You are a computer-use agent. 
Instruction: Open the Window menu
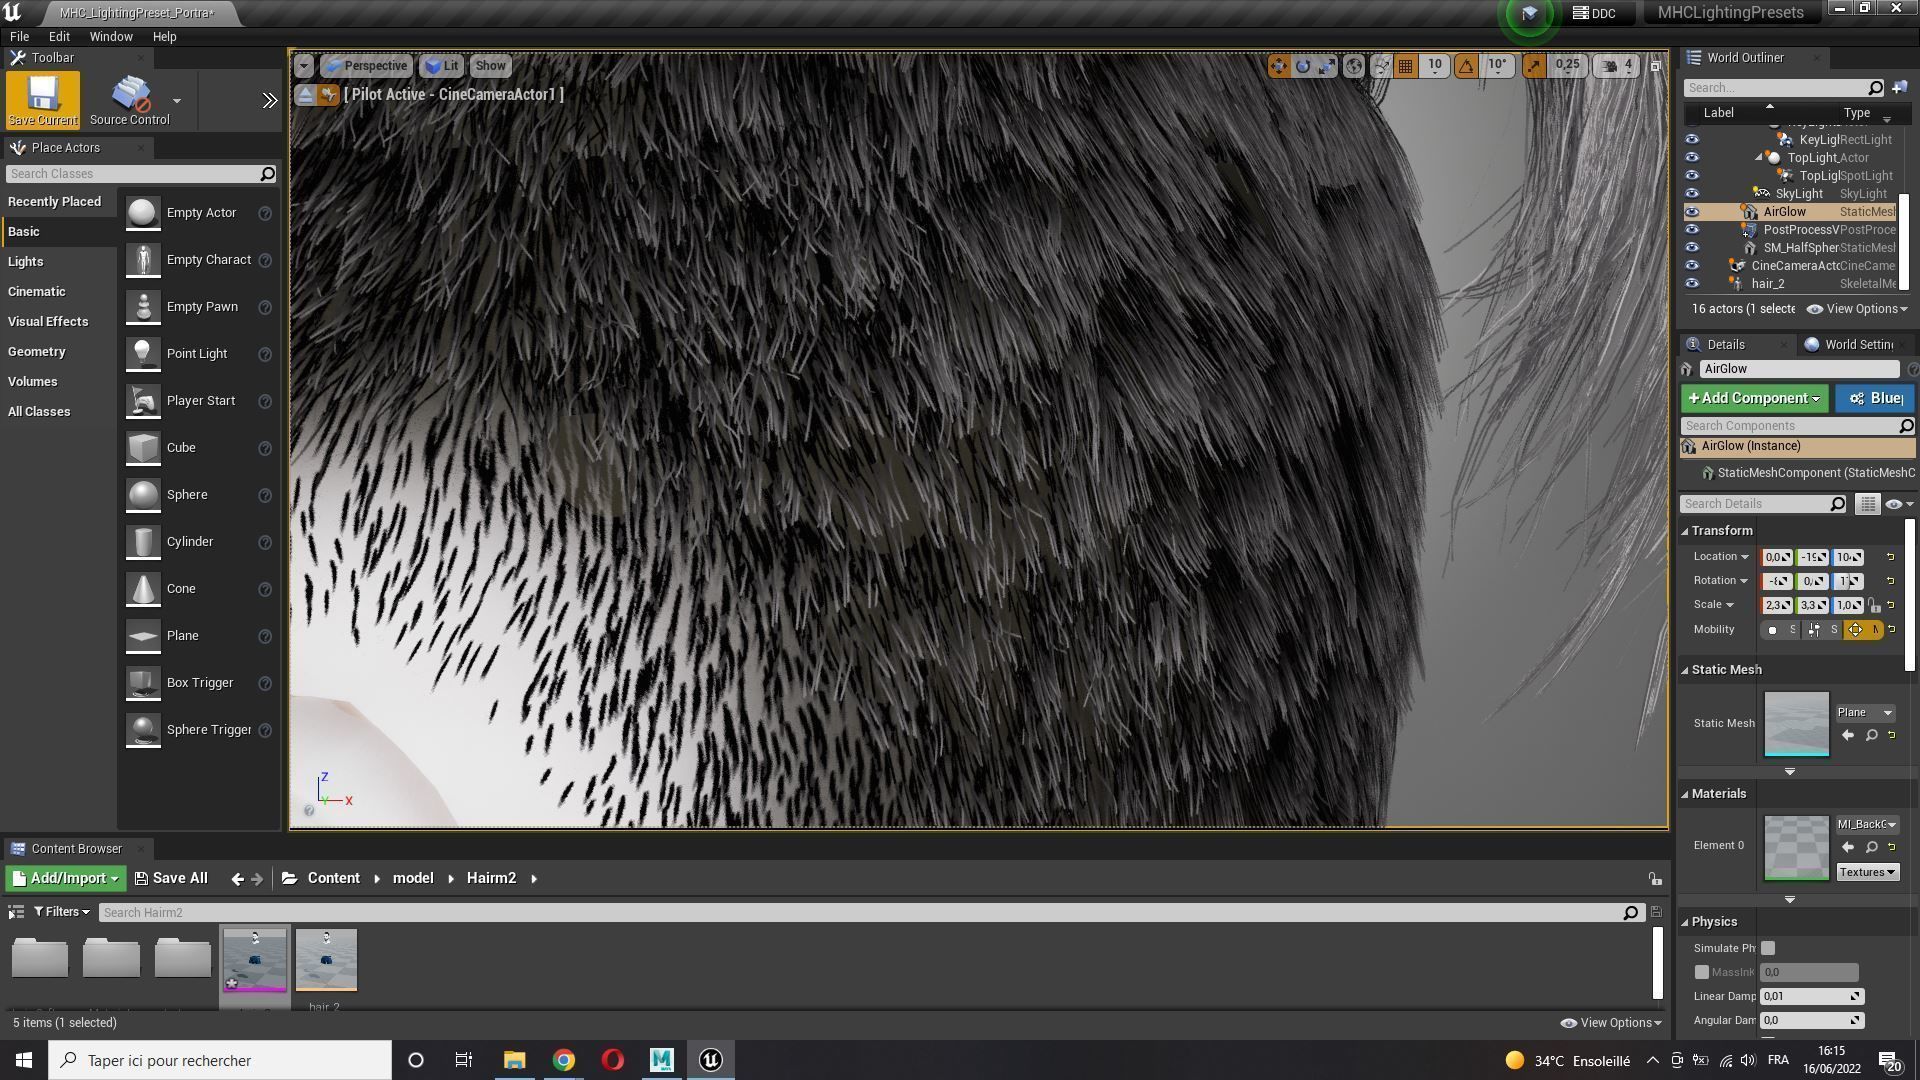pos(110,36)
